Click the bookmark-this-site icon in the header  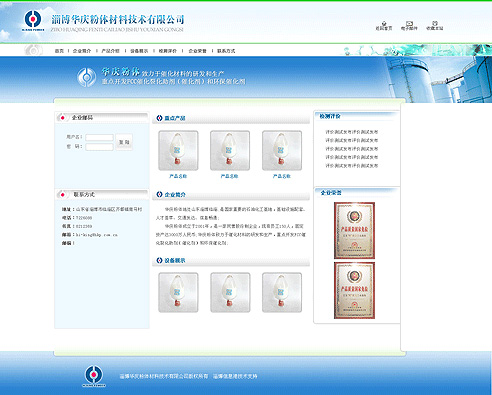pos(434,23)
